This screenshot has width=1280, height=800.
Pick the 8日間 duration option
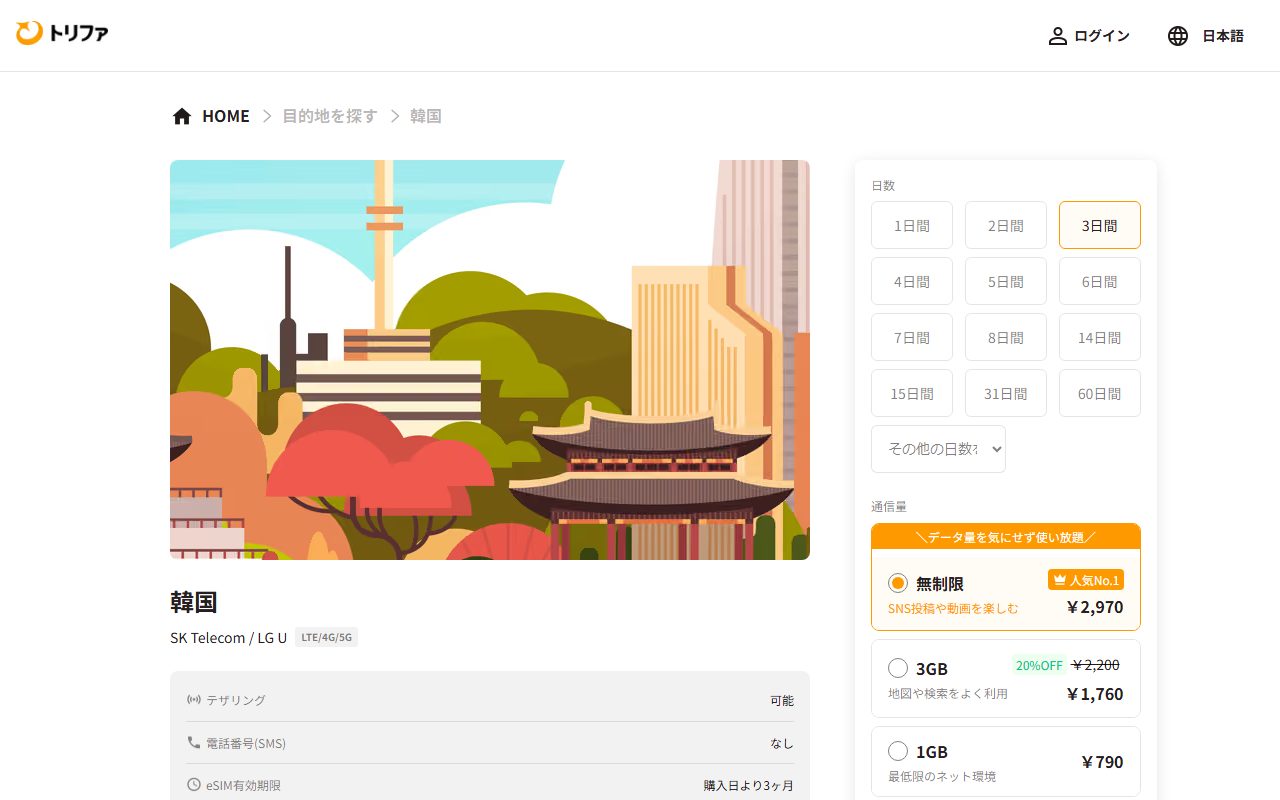pos(1006,337)
